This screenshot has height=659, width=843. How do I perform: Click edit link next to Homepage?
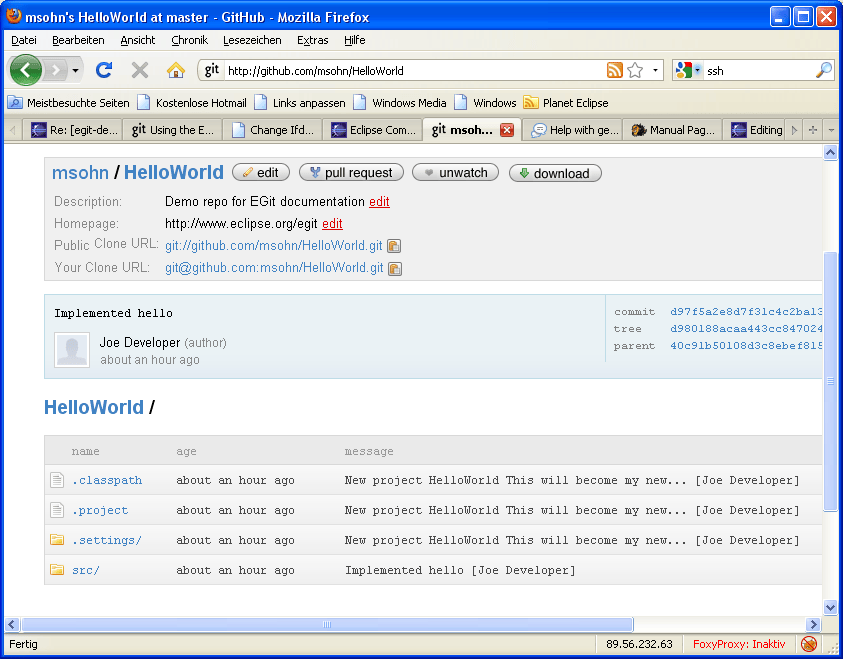tap(332, 224)
